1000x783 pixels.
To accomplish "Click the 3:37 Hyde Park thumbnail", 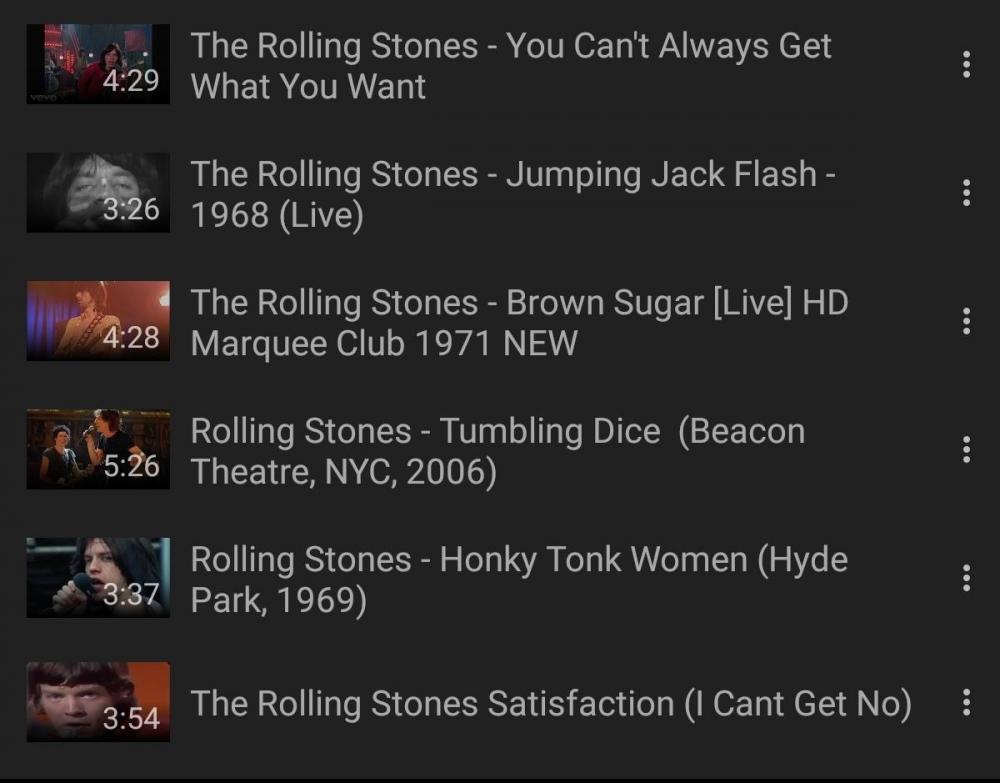I will 98,578.
